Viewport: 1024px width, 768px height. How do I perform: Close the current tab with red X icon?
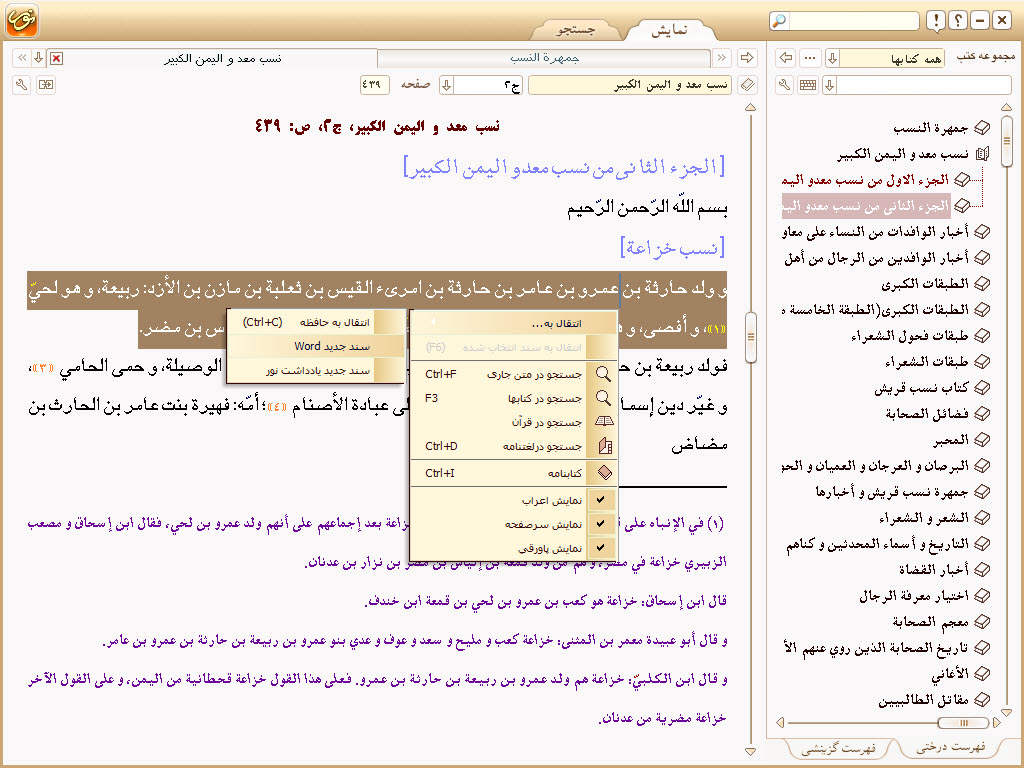[57, 59]
